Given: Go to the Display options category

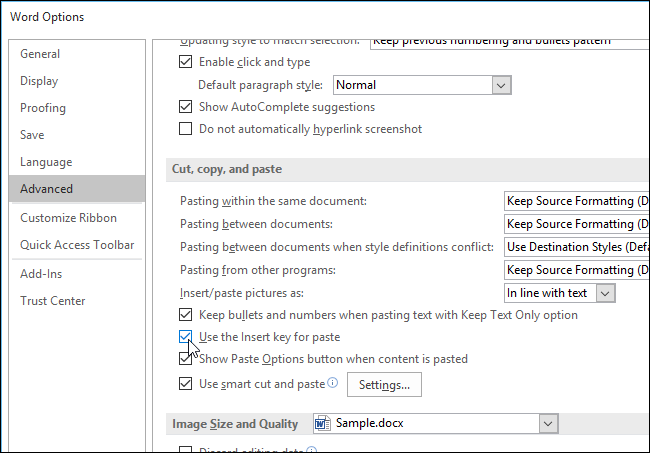Looking at the screenshot, I should click(39, 81).
